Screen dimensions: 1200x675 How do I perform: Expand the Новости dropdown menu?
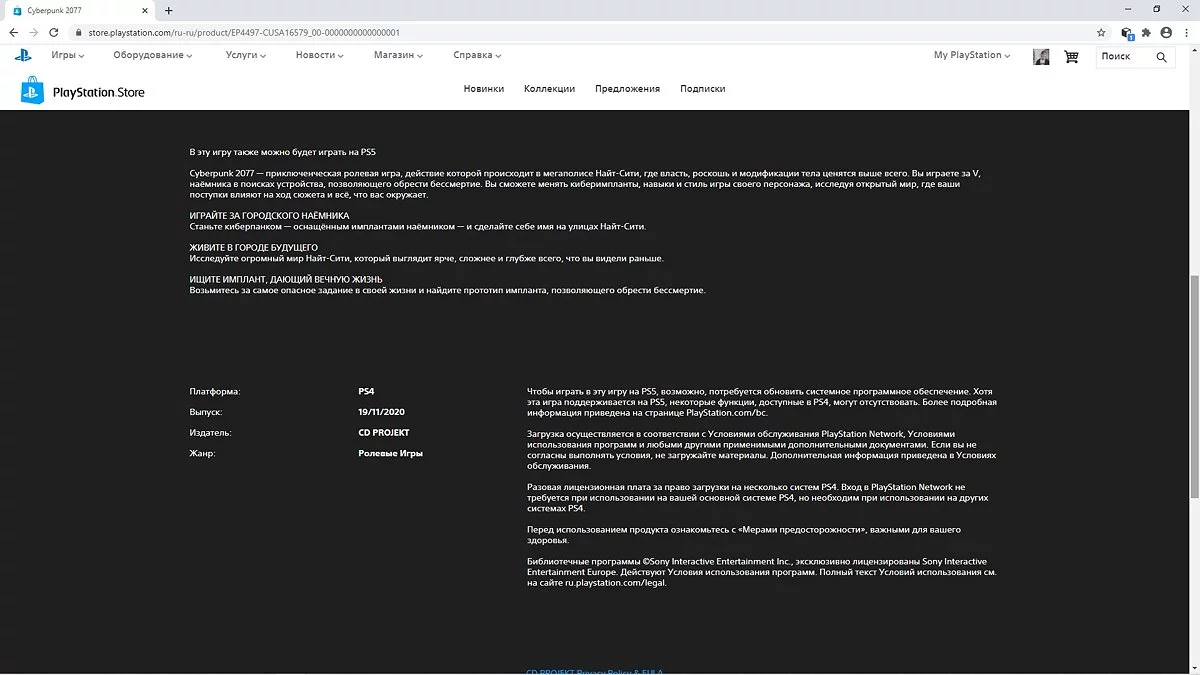coord(320,55)
